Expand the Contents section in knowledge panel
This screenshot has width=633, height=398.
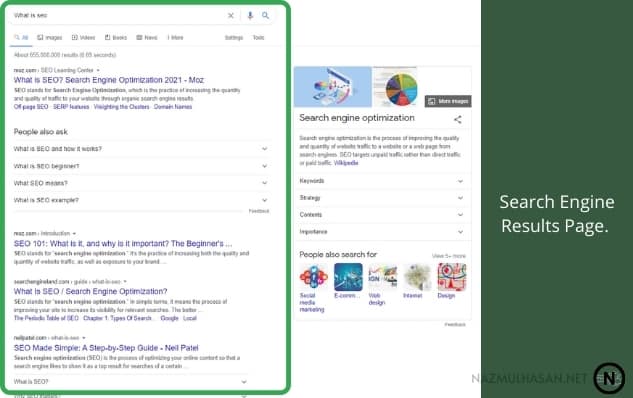point(381,215)
